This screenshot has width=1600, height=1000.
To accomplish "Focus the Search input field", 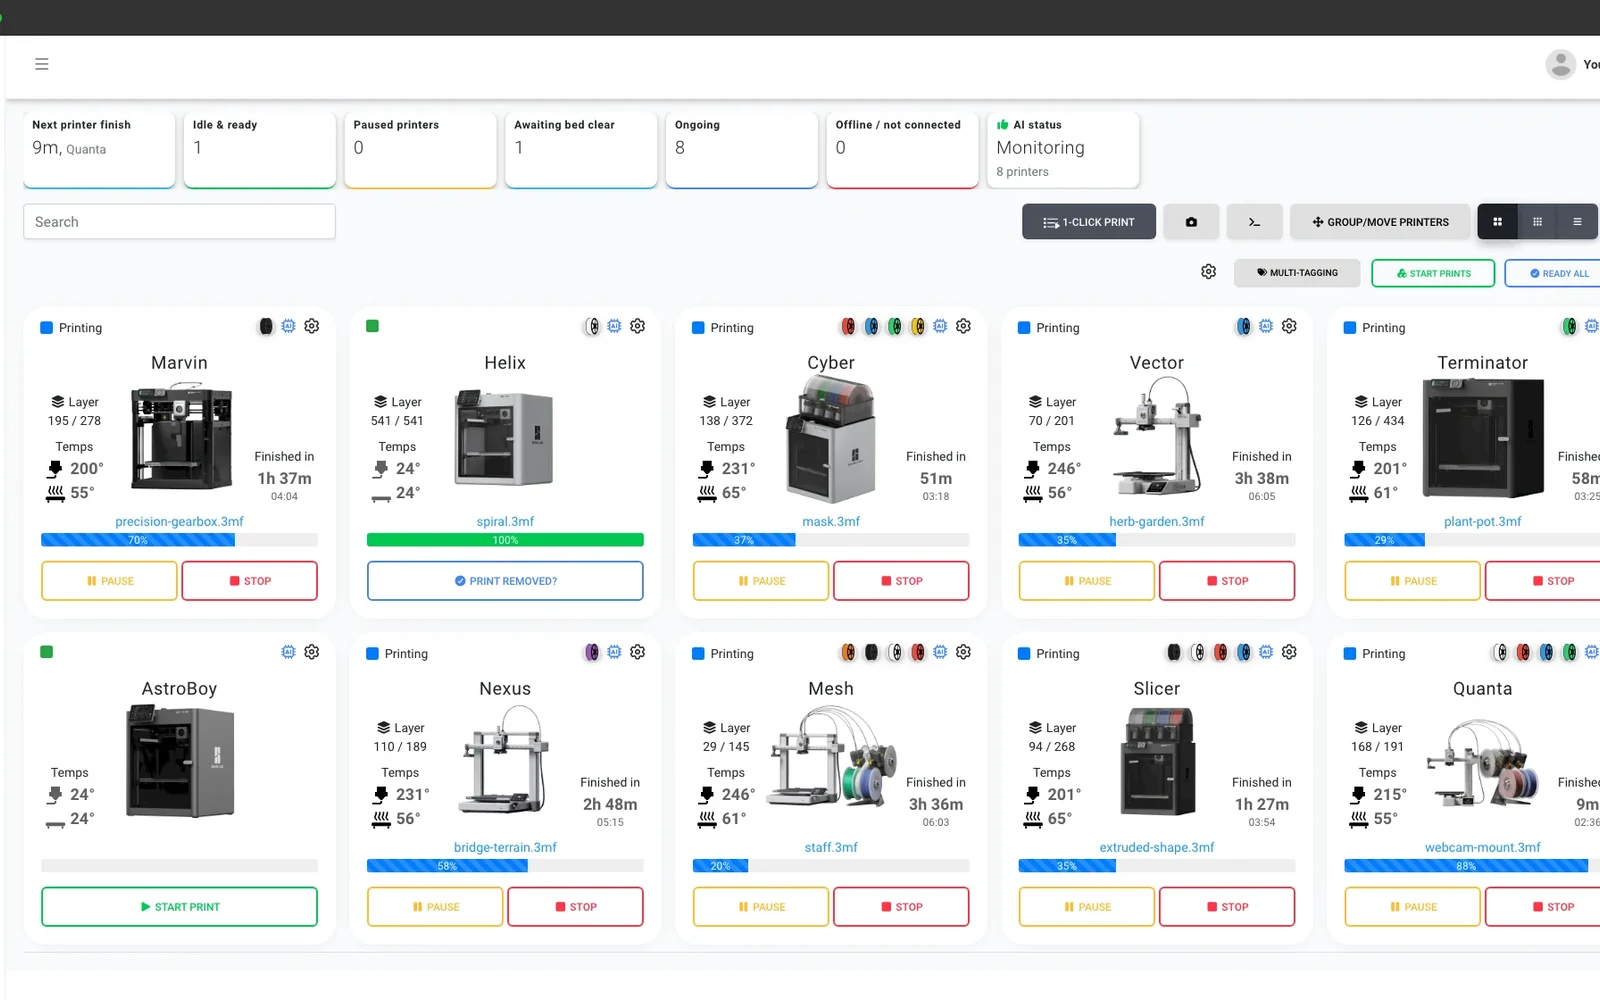I will tap(180, 222).
